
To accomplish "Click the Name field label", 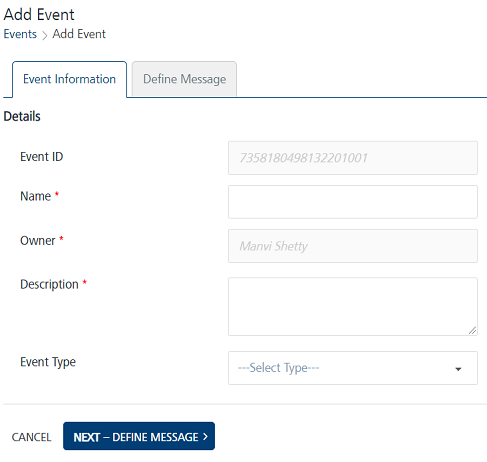I will coord(36,196).
